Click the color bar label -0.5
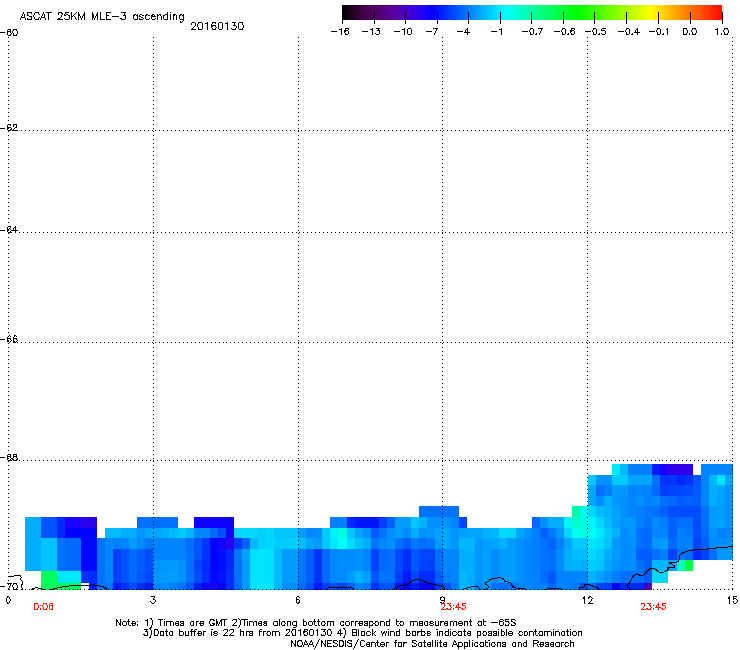Screen dimensions: 740x650 click(596, 32)
